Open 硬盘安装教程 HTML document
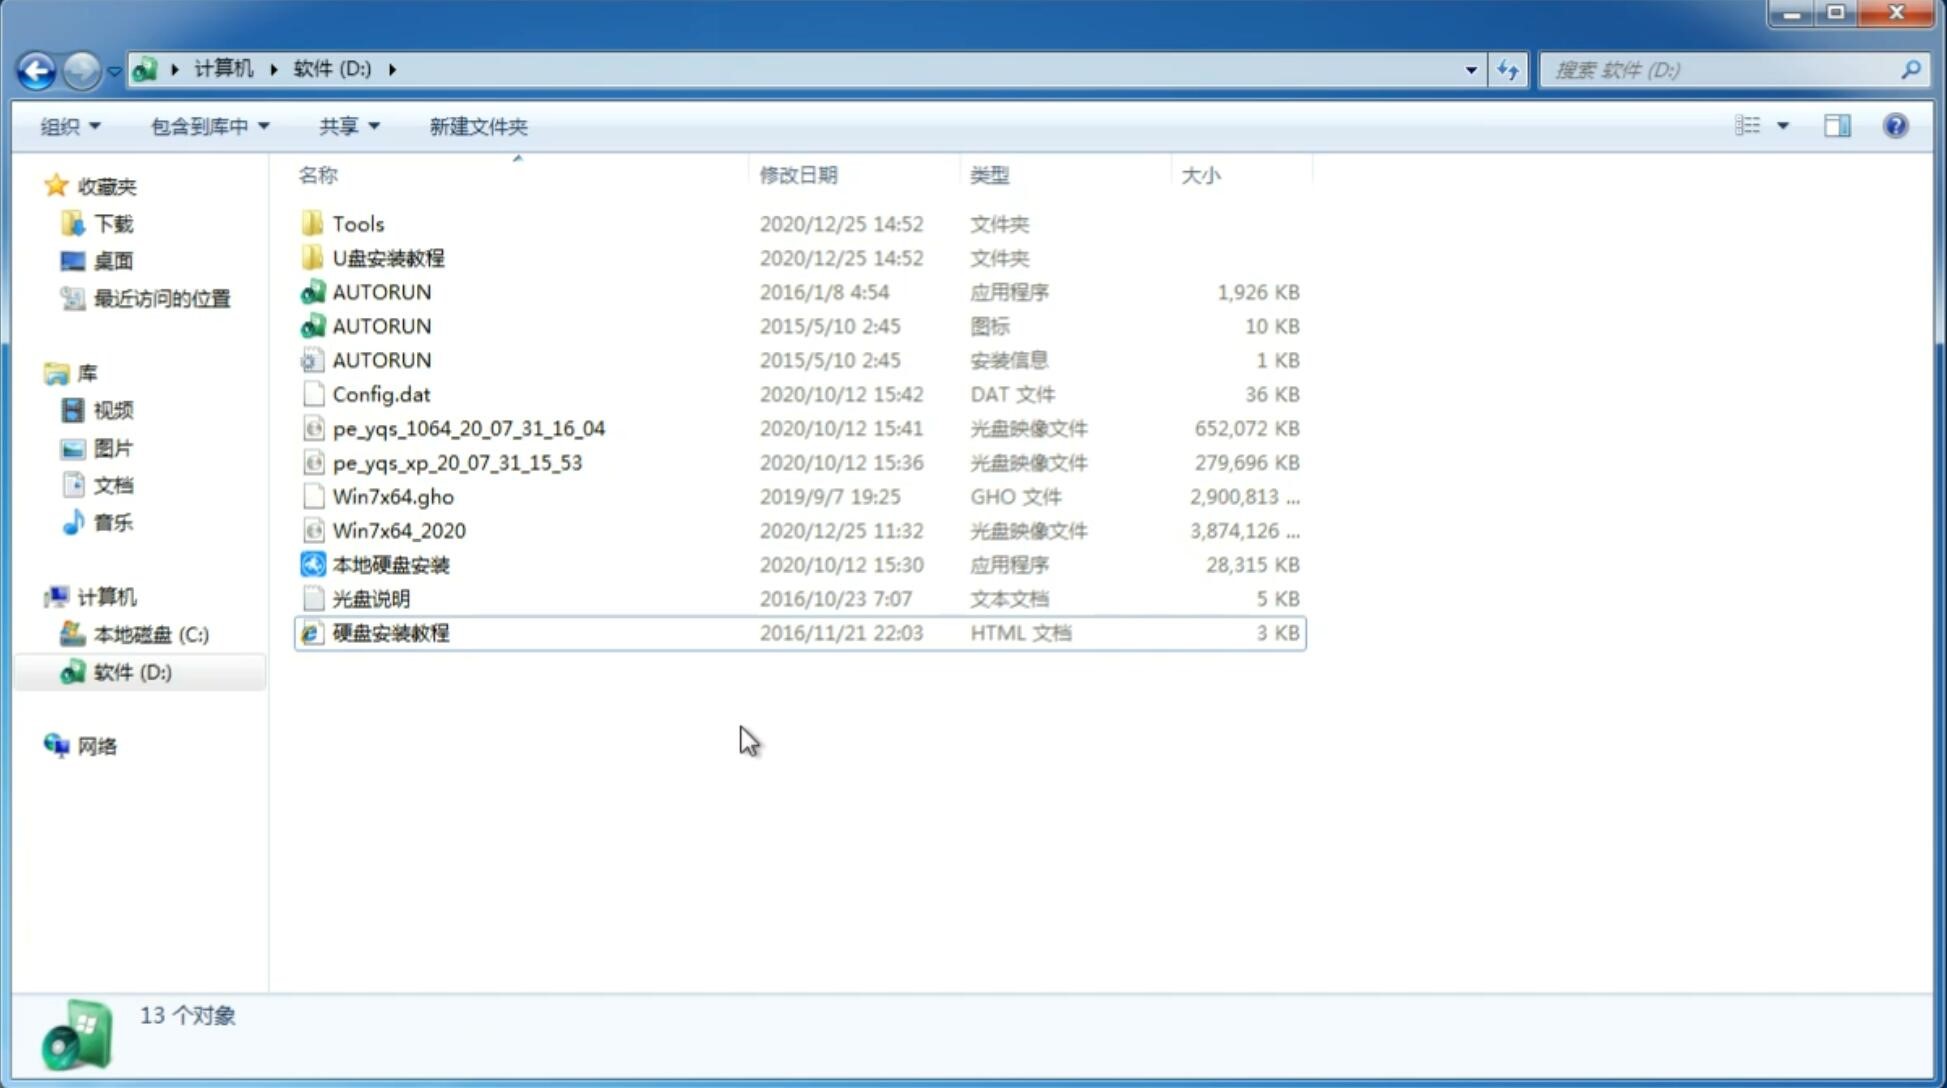The image size is (1947, 1088). [x=389, y=632]
